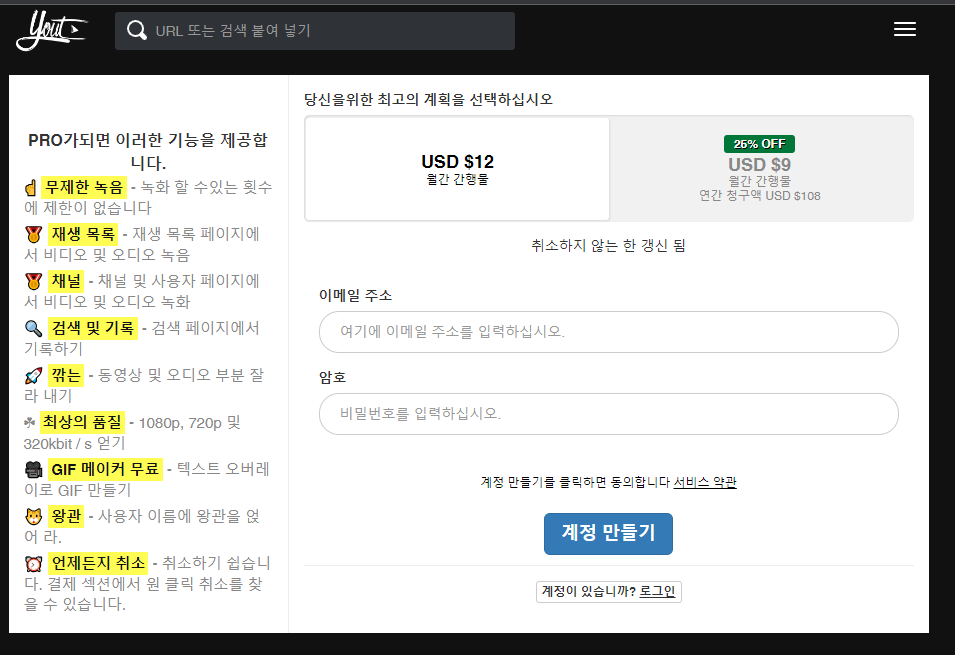Click the password input field
This screenshot has height=655, width=955.
pos(608,414)
